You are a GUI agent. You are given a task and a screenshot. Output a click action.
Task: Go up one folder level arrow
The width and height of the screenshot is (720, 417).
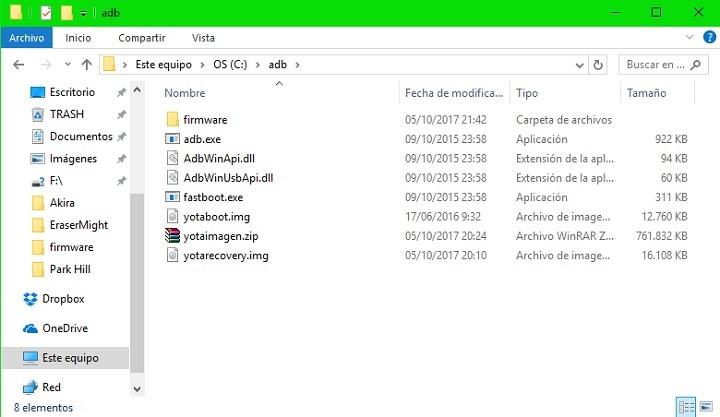87,65
